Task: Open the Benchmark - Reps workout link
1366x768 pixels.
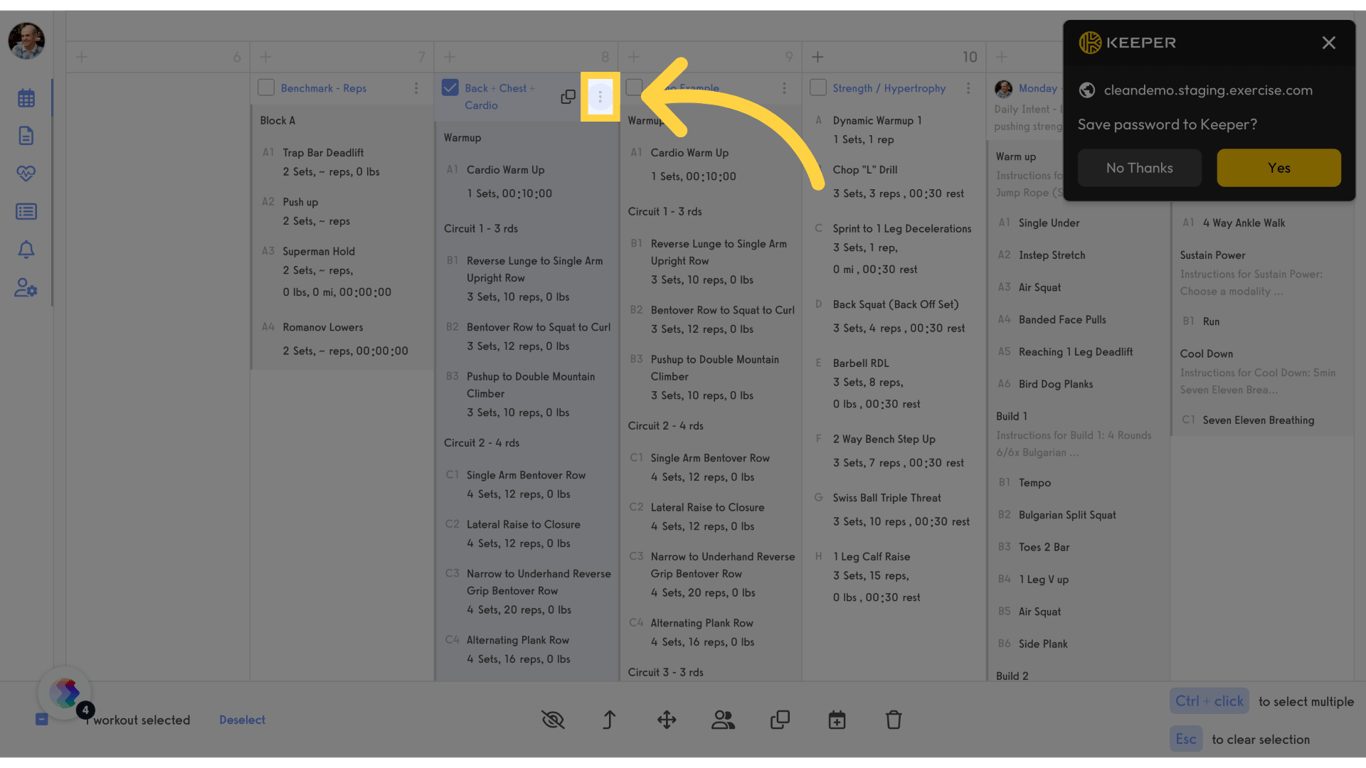Action: pos(323,88)
